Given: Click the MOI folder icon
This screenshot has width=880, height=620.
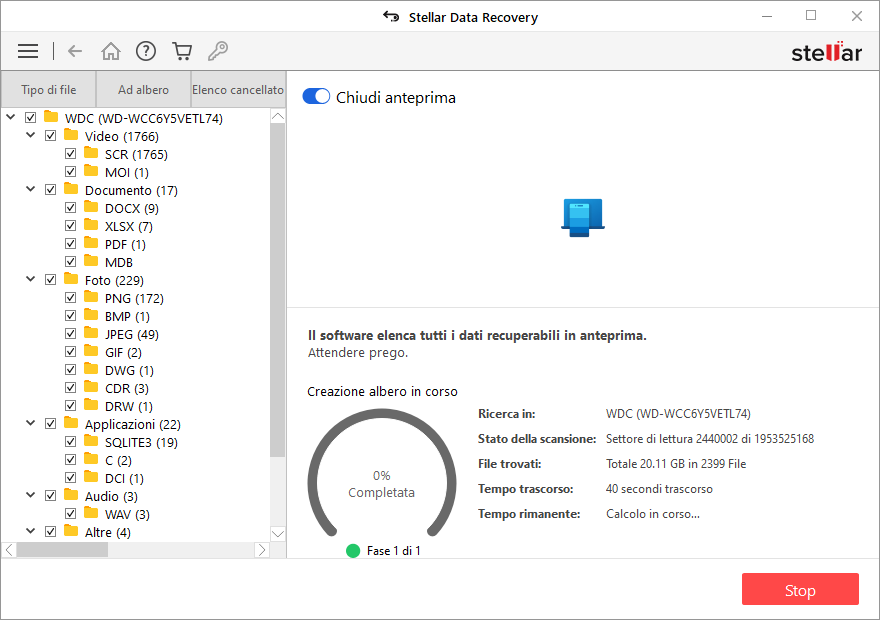Looking at the screenshot, I should click(x=91, y=171).
